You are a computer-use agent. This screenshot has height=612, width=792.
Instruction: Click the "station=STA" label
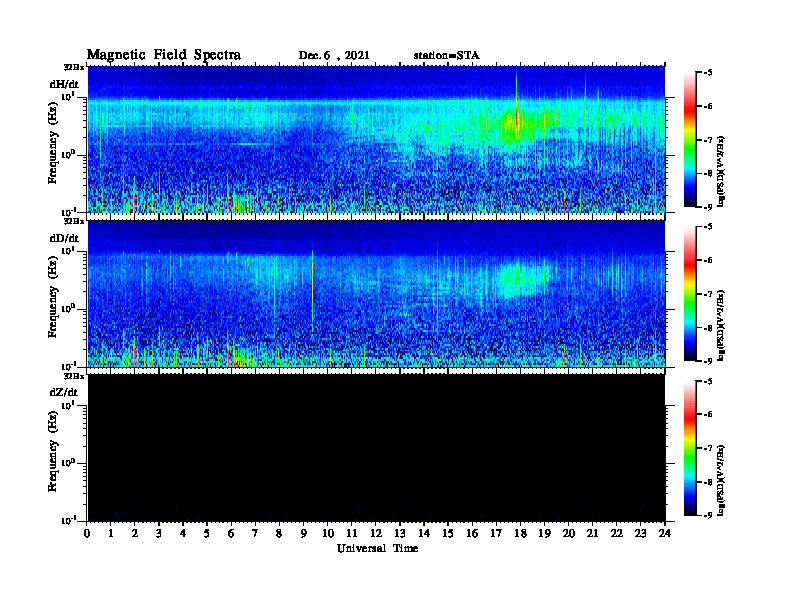(x=446, y=56)
